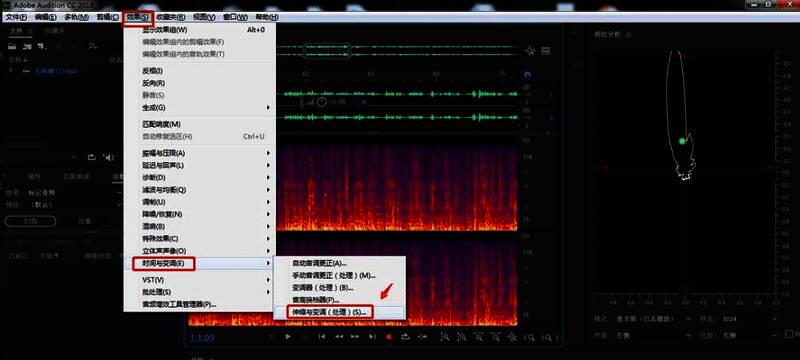The width and height of the screenshot is (800, 360).
Task: Toggle skip selection button in transport
Action: 422,337
